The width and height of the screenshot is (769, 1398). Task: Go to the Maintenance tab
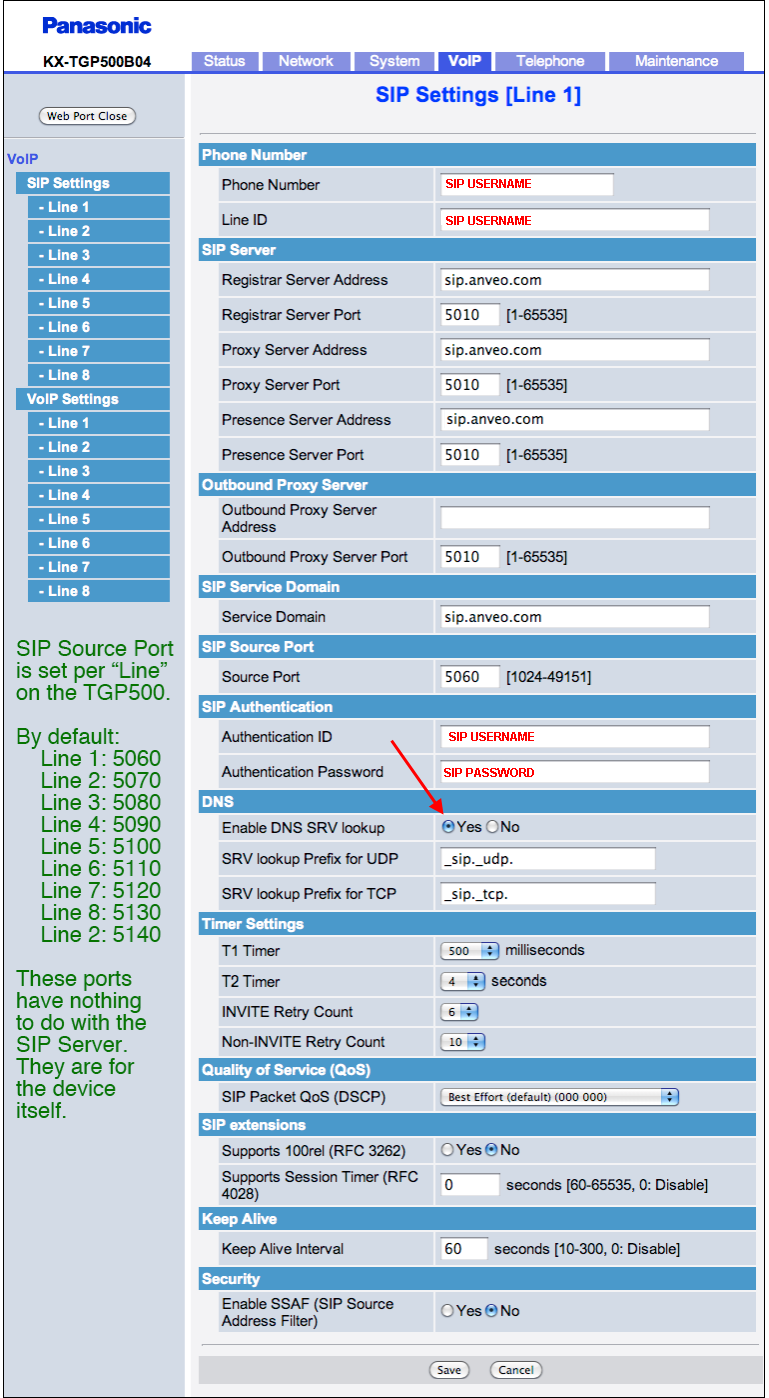(x=676, y=61)
